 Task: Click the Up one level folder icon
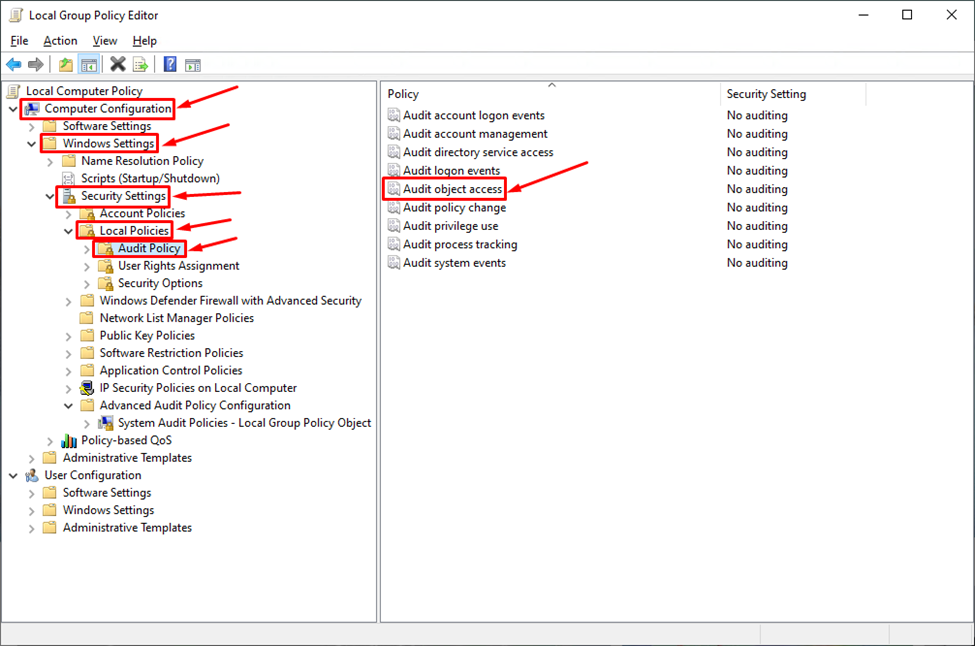66,65
